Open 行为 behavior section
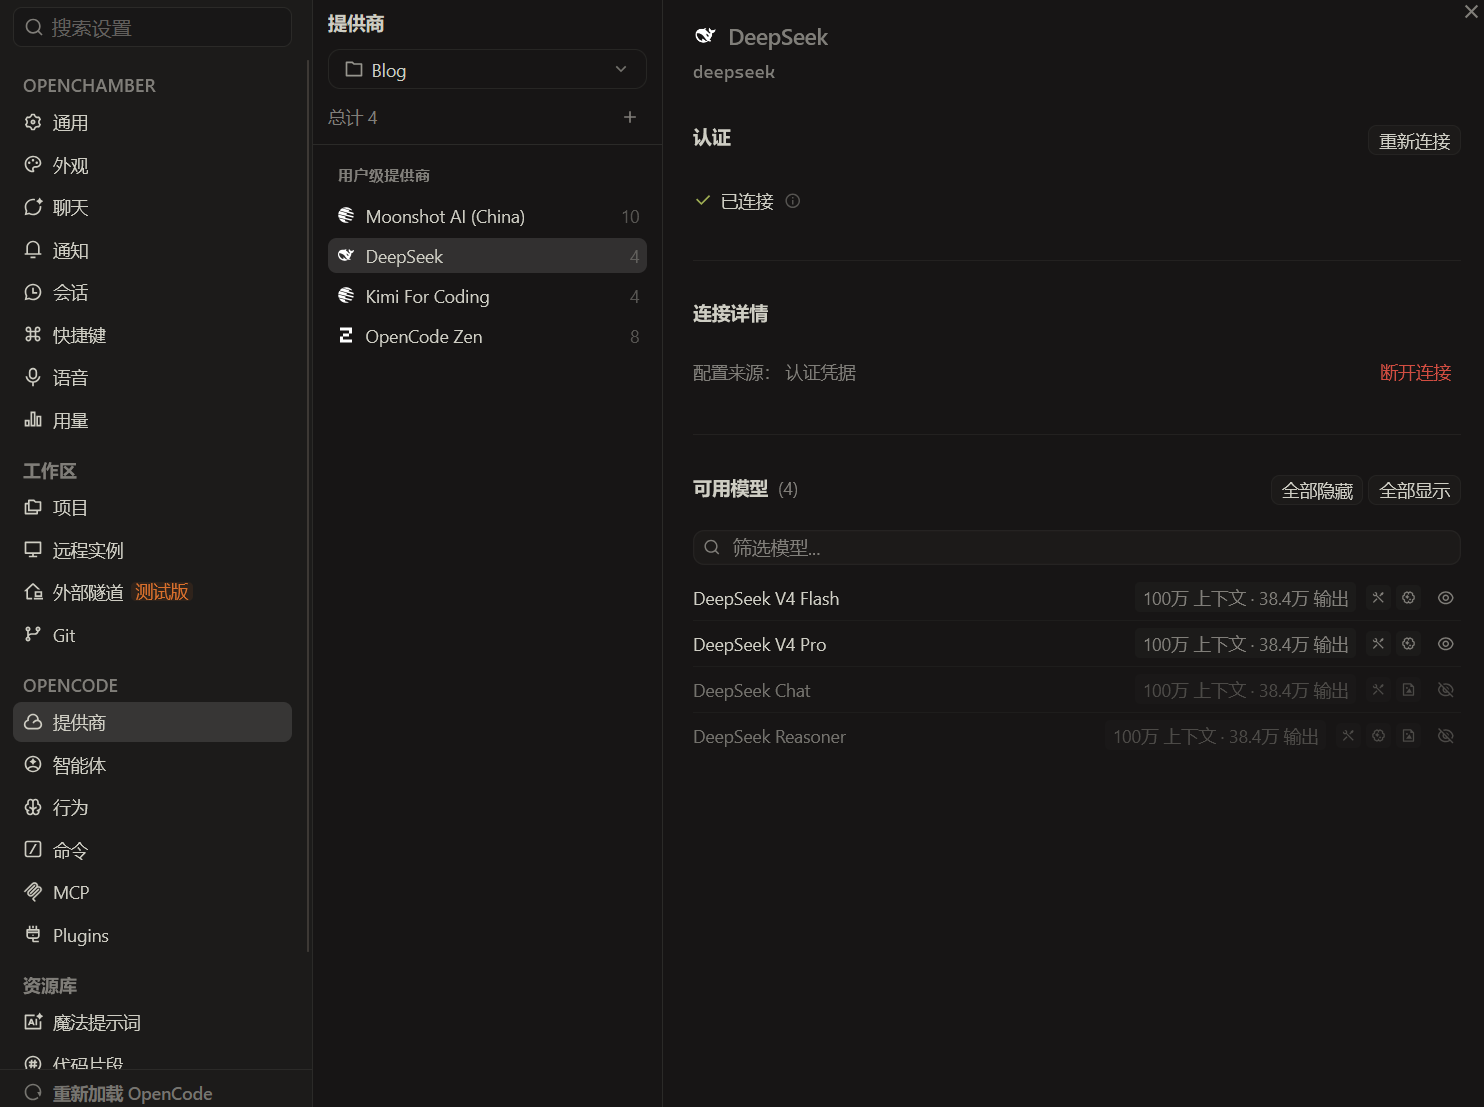 tap(152, 808)
